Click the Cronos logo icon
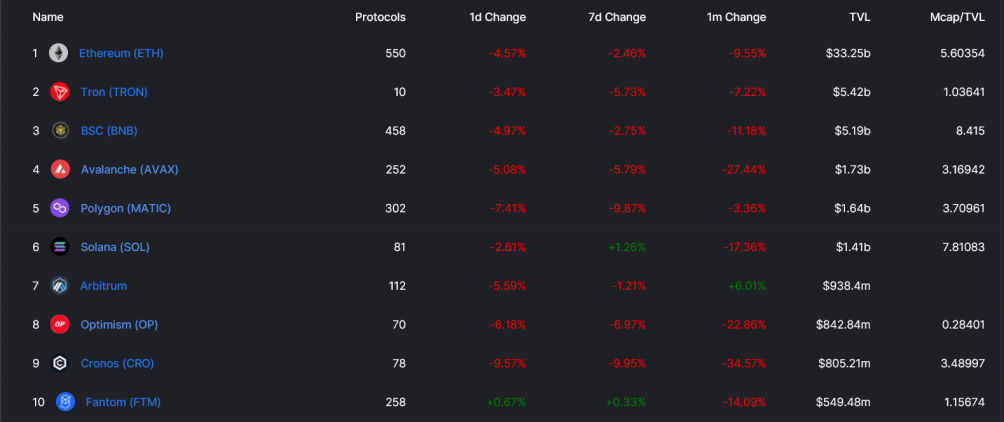The width and height of the screenshot is (1004, 422). tap(60, 363)
